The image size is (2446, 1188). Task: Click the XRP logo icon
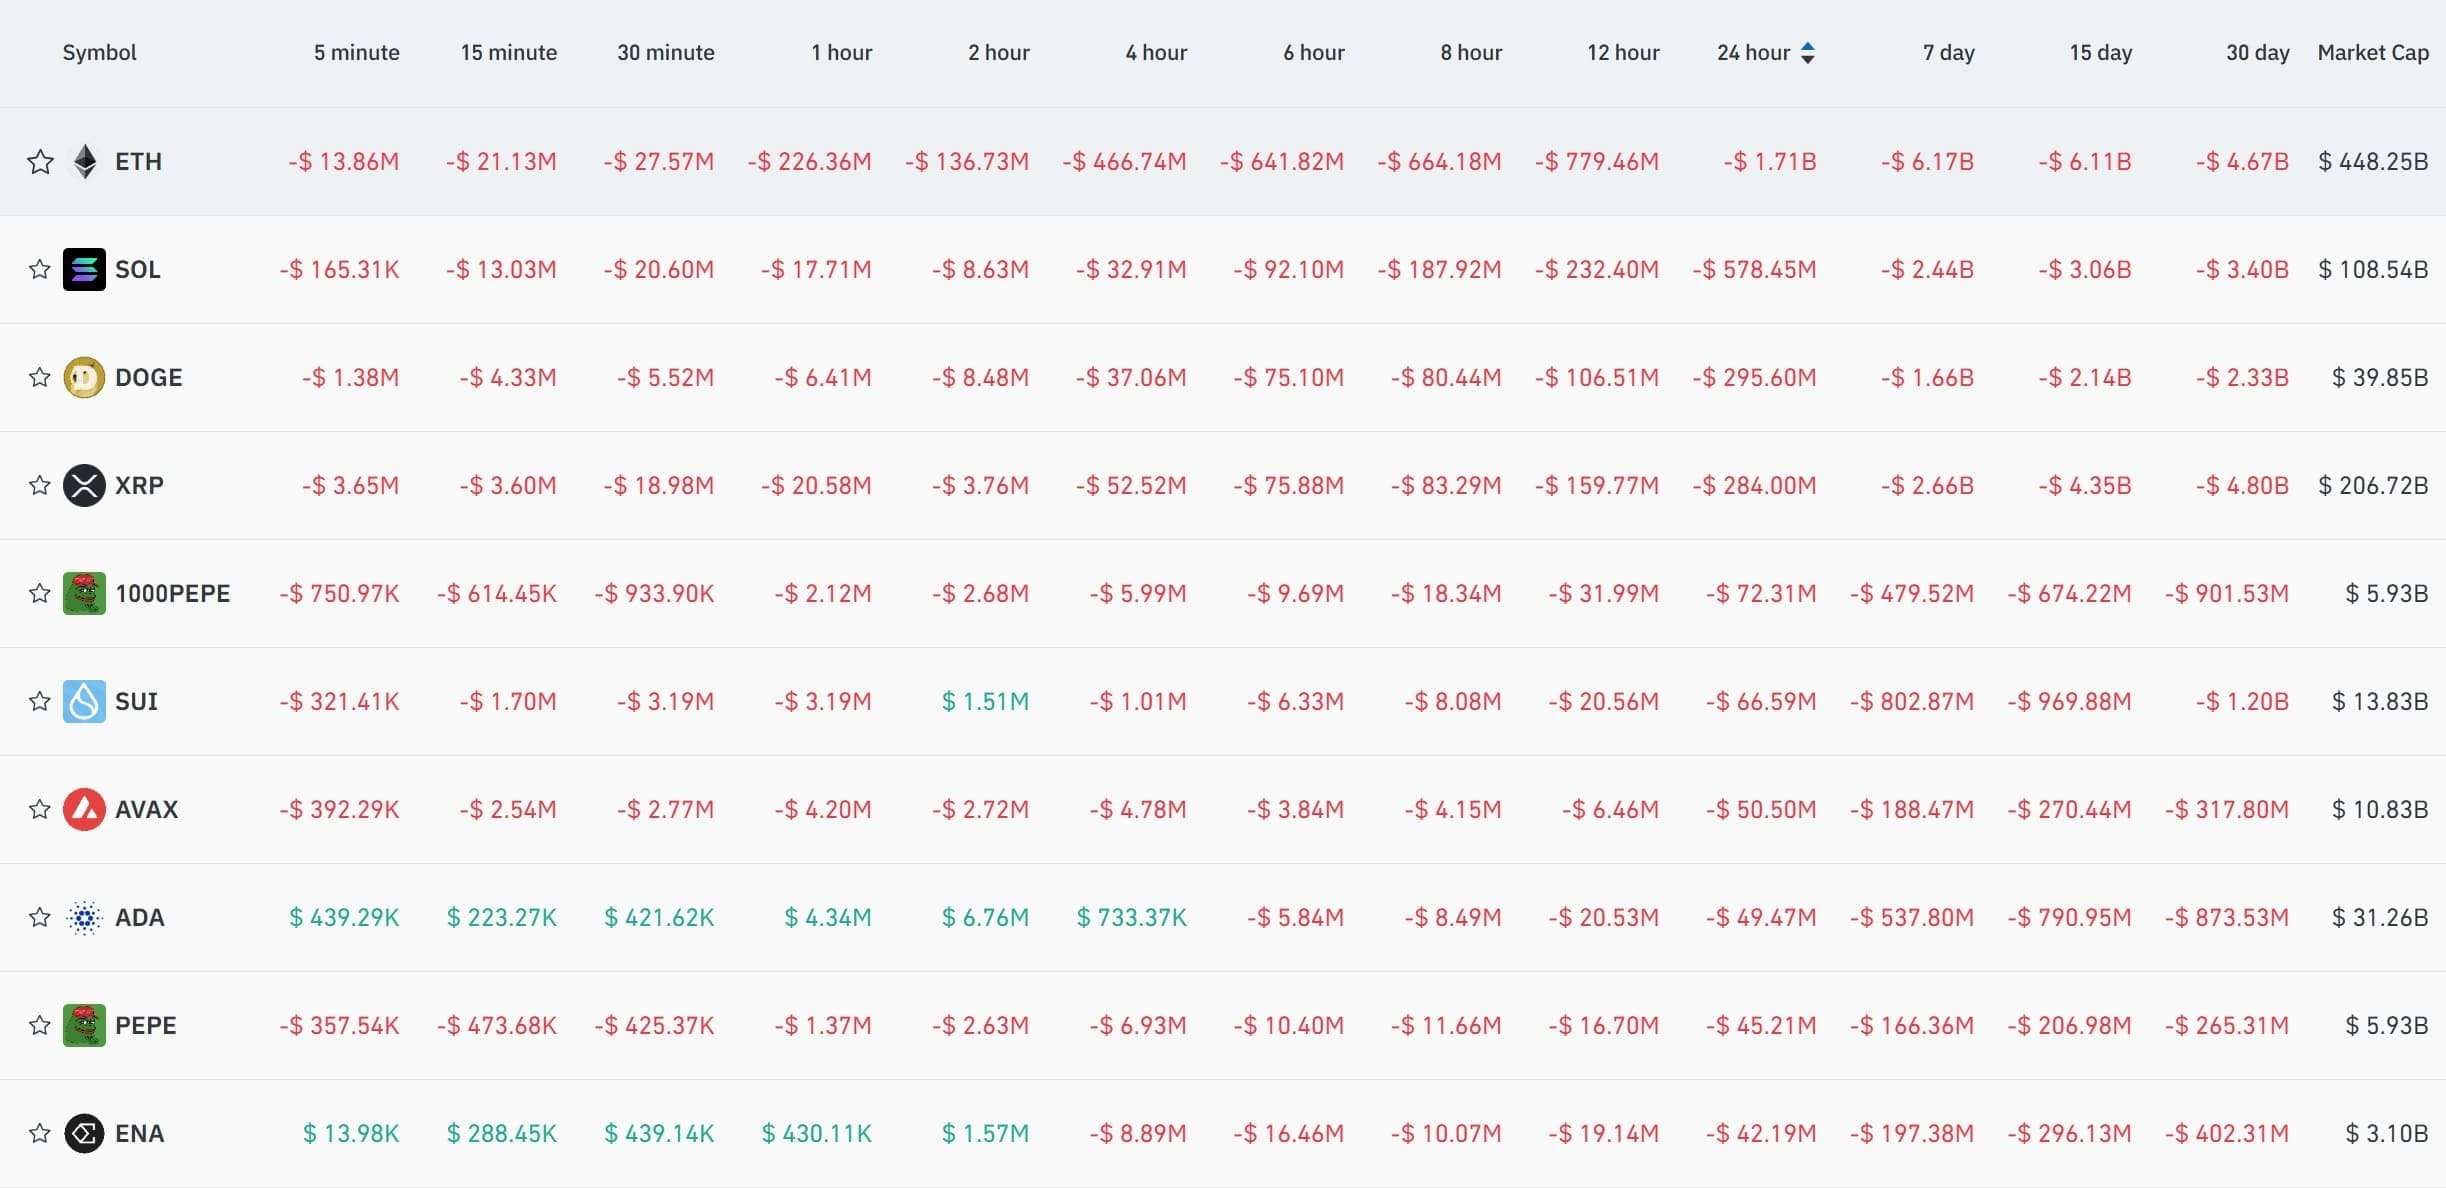click(84, 486)
